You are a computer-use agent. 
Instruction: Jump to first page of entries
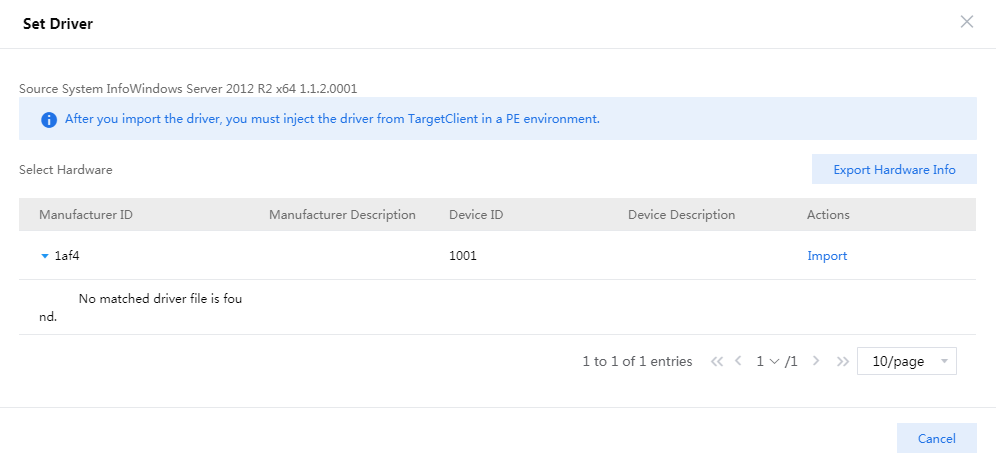716,361
